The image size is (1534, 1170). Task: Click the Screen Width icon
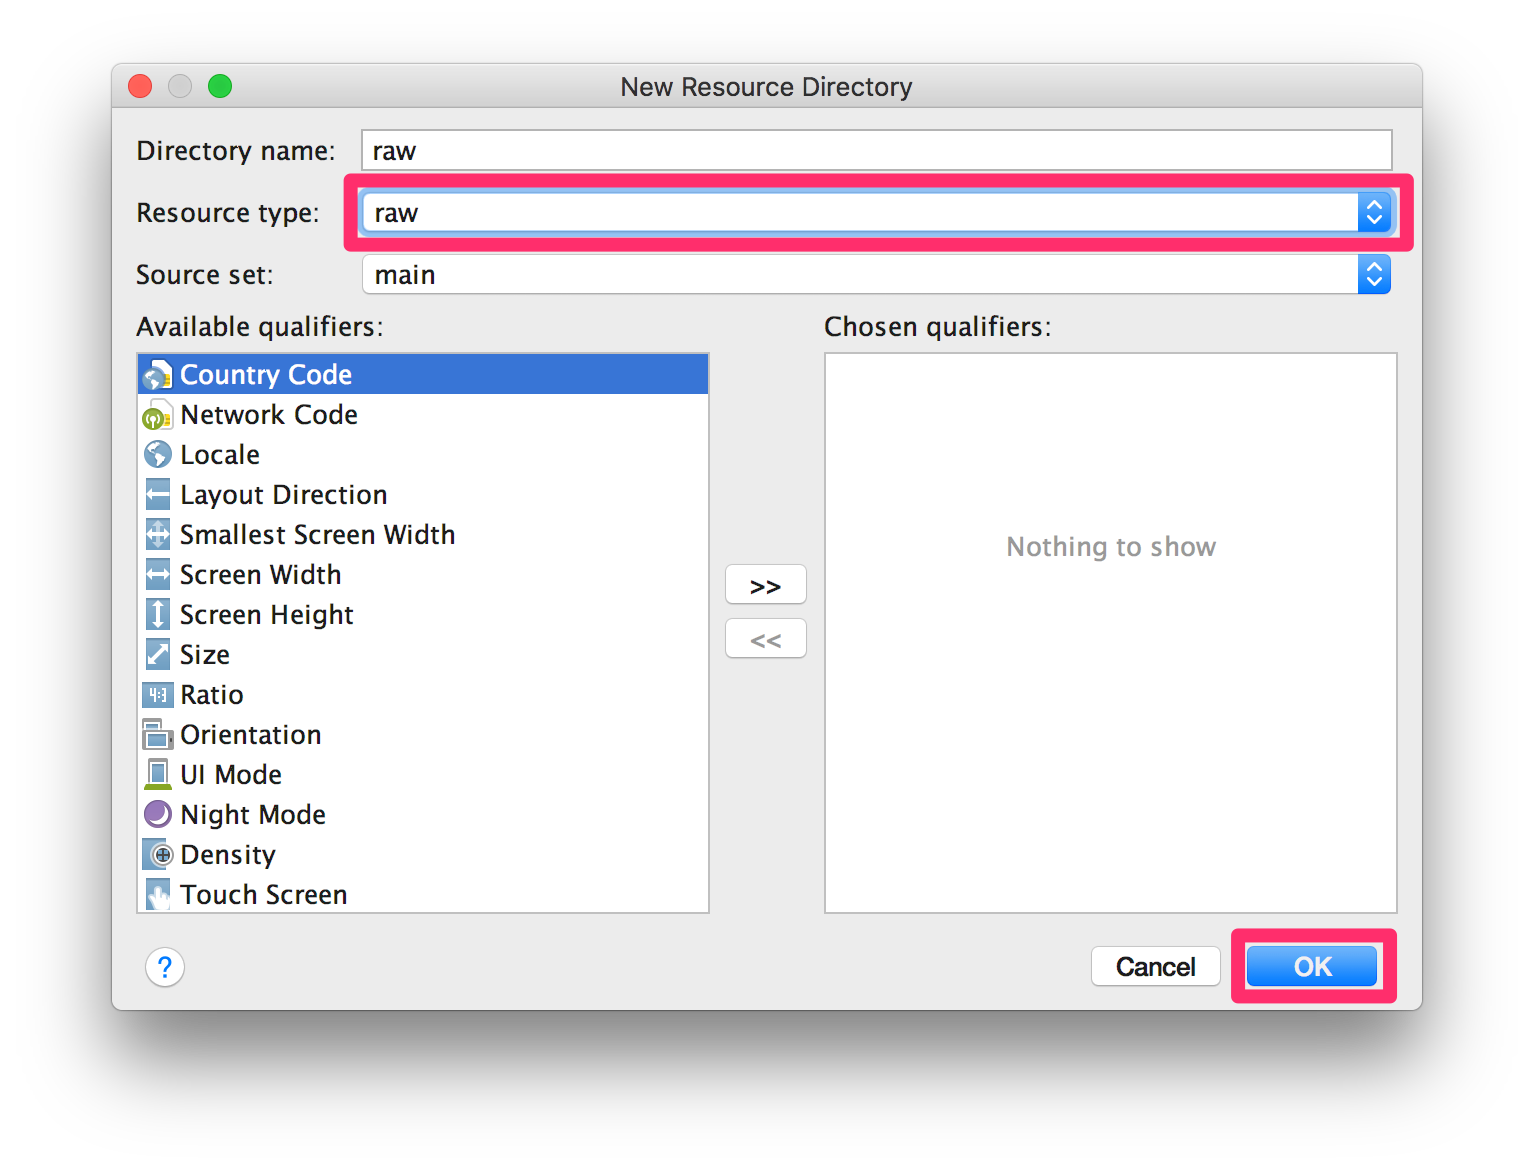157,574
